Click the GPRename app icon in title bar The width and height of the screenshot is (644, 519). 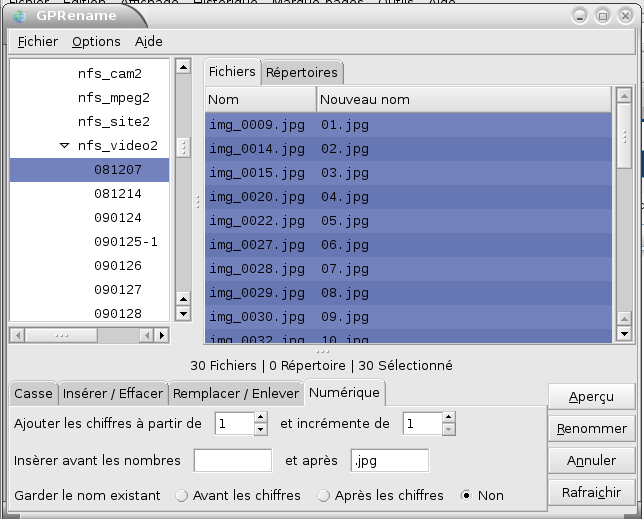pyautogui.click(x=19, y=15)
